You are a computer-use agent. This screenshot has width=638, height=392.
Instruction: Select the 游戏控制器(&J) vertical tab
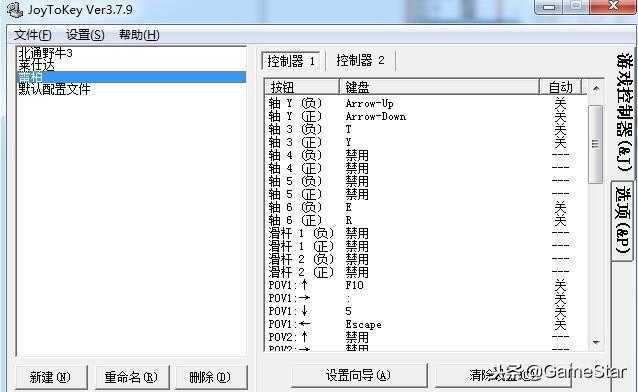(624, 112)
